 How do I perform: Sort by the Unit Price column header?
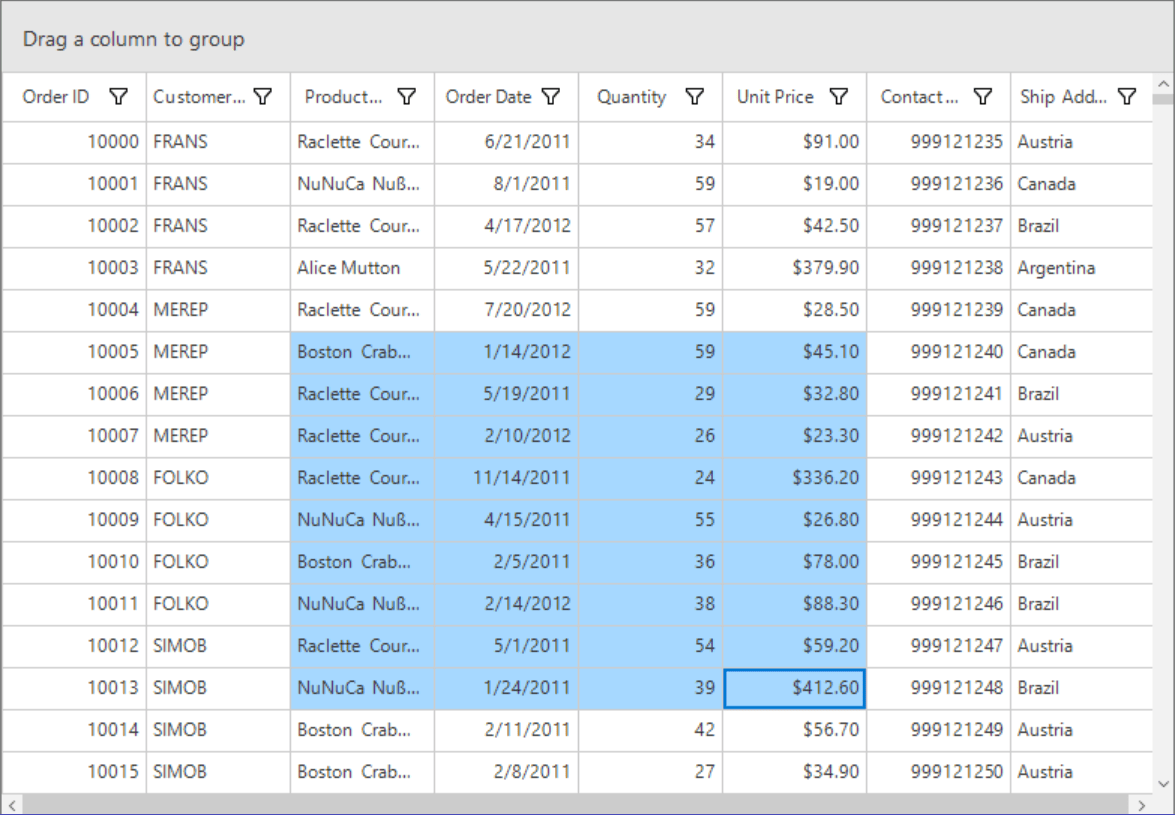tap(775, 96)
